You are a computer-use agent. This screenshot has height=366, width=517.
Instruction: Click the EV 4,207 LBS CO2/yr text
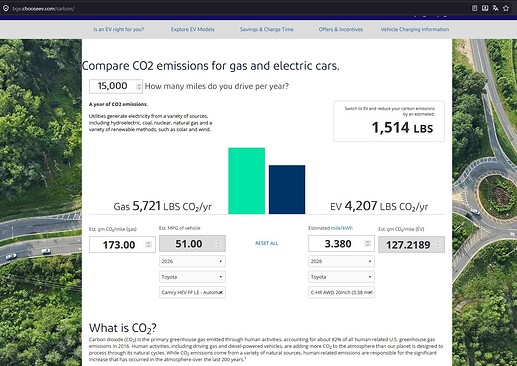(x=379, y=206)
